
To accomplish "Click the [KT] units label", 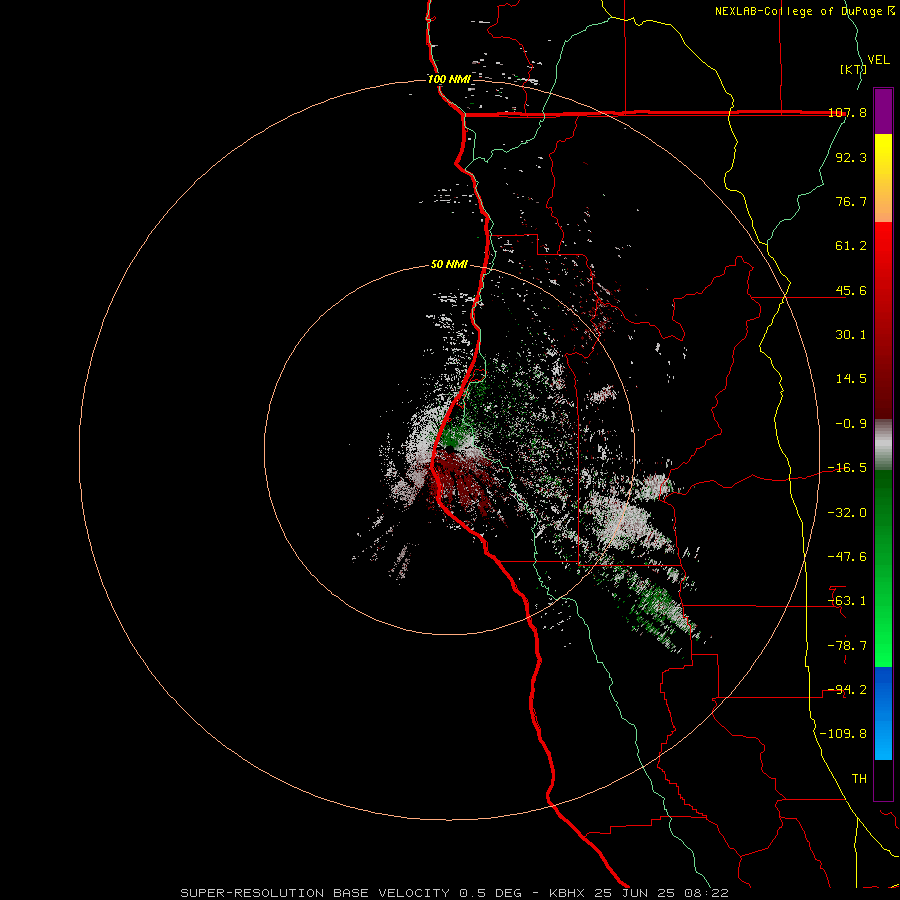I will point(854,69).
